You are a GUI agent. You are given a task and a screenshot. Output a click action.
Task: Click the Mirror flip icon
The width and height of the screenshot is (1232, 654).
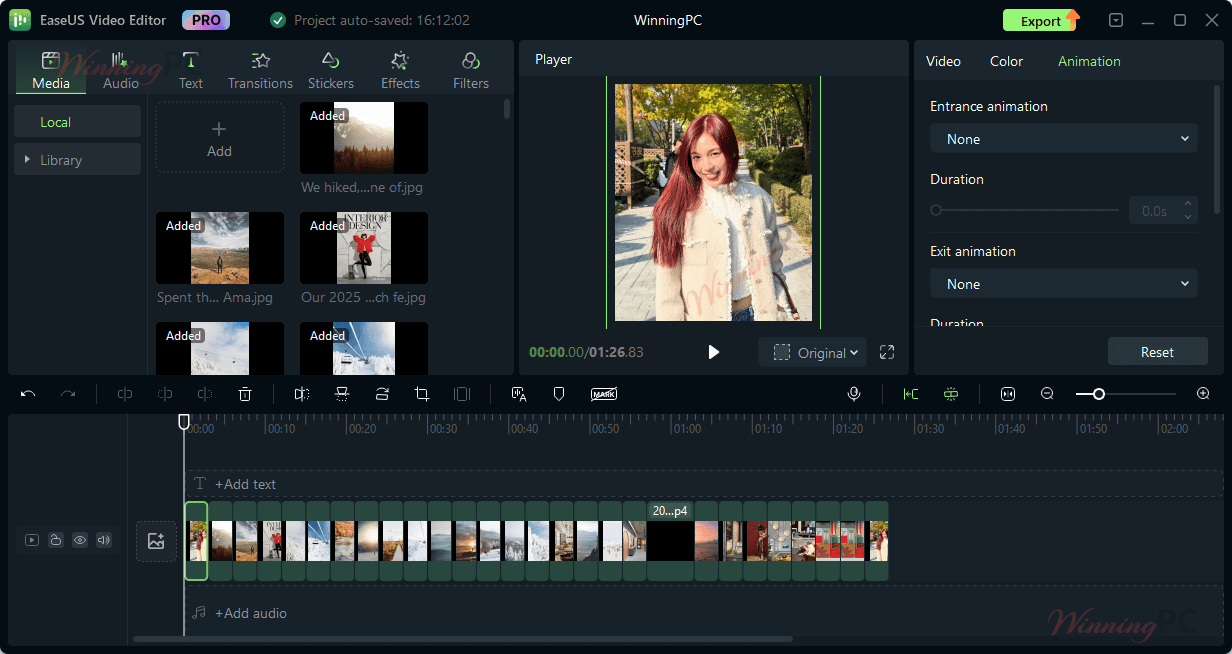point(302,394)
